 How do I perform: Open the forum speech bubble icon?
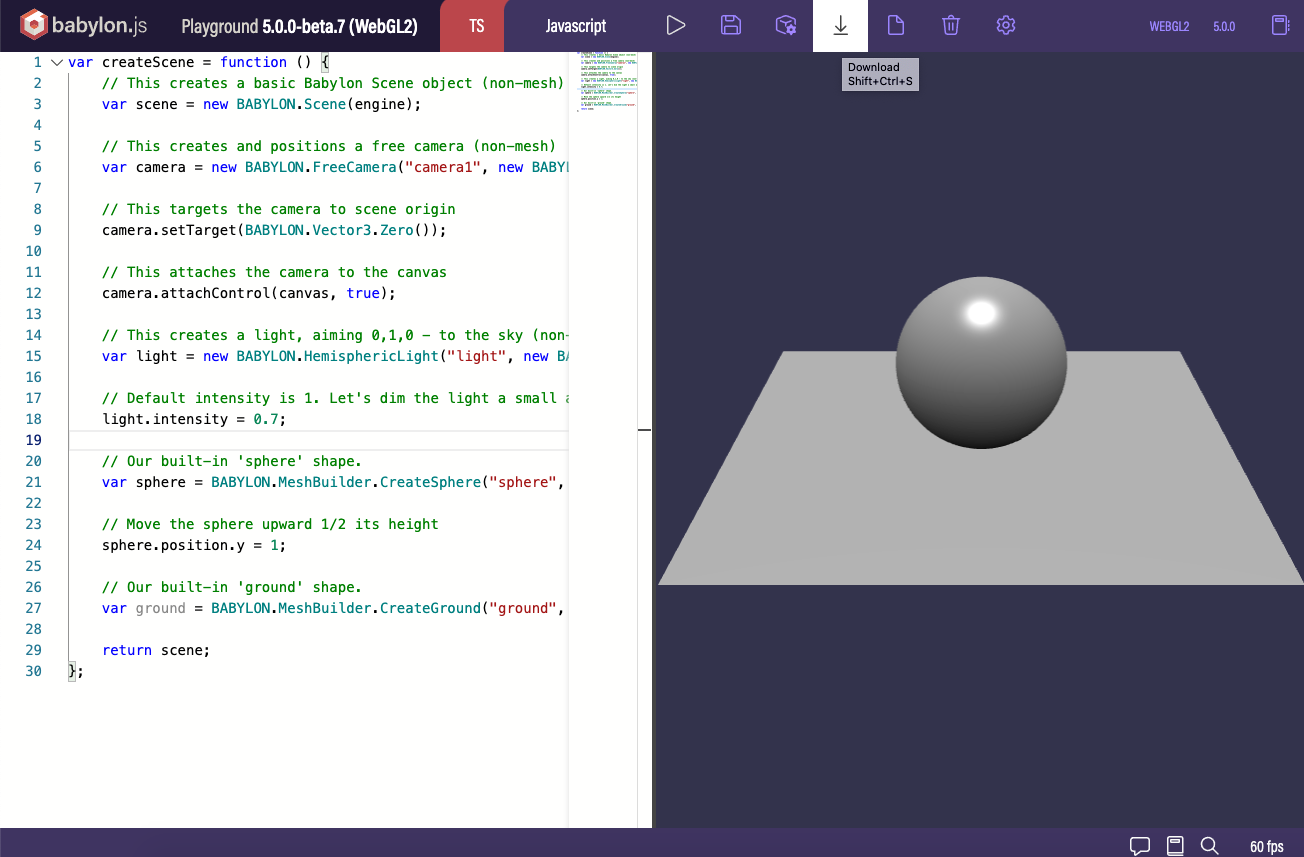[1140, 846]
